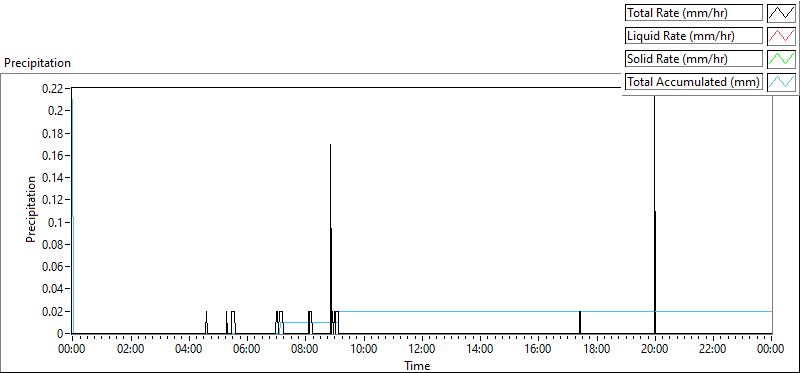Click the 12:00 x-axis tick label
Viewport: 800px width, 373px height.
421,350
